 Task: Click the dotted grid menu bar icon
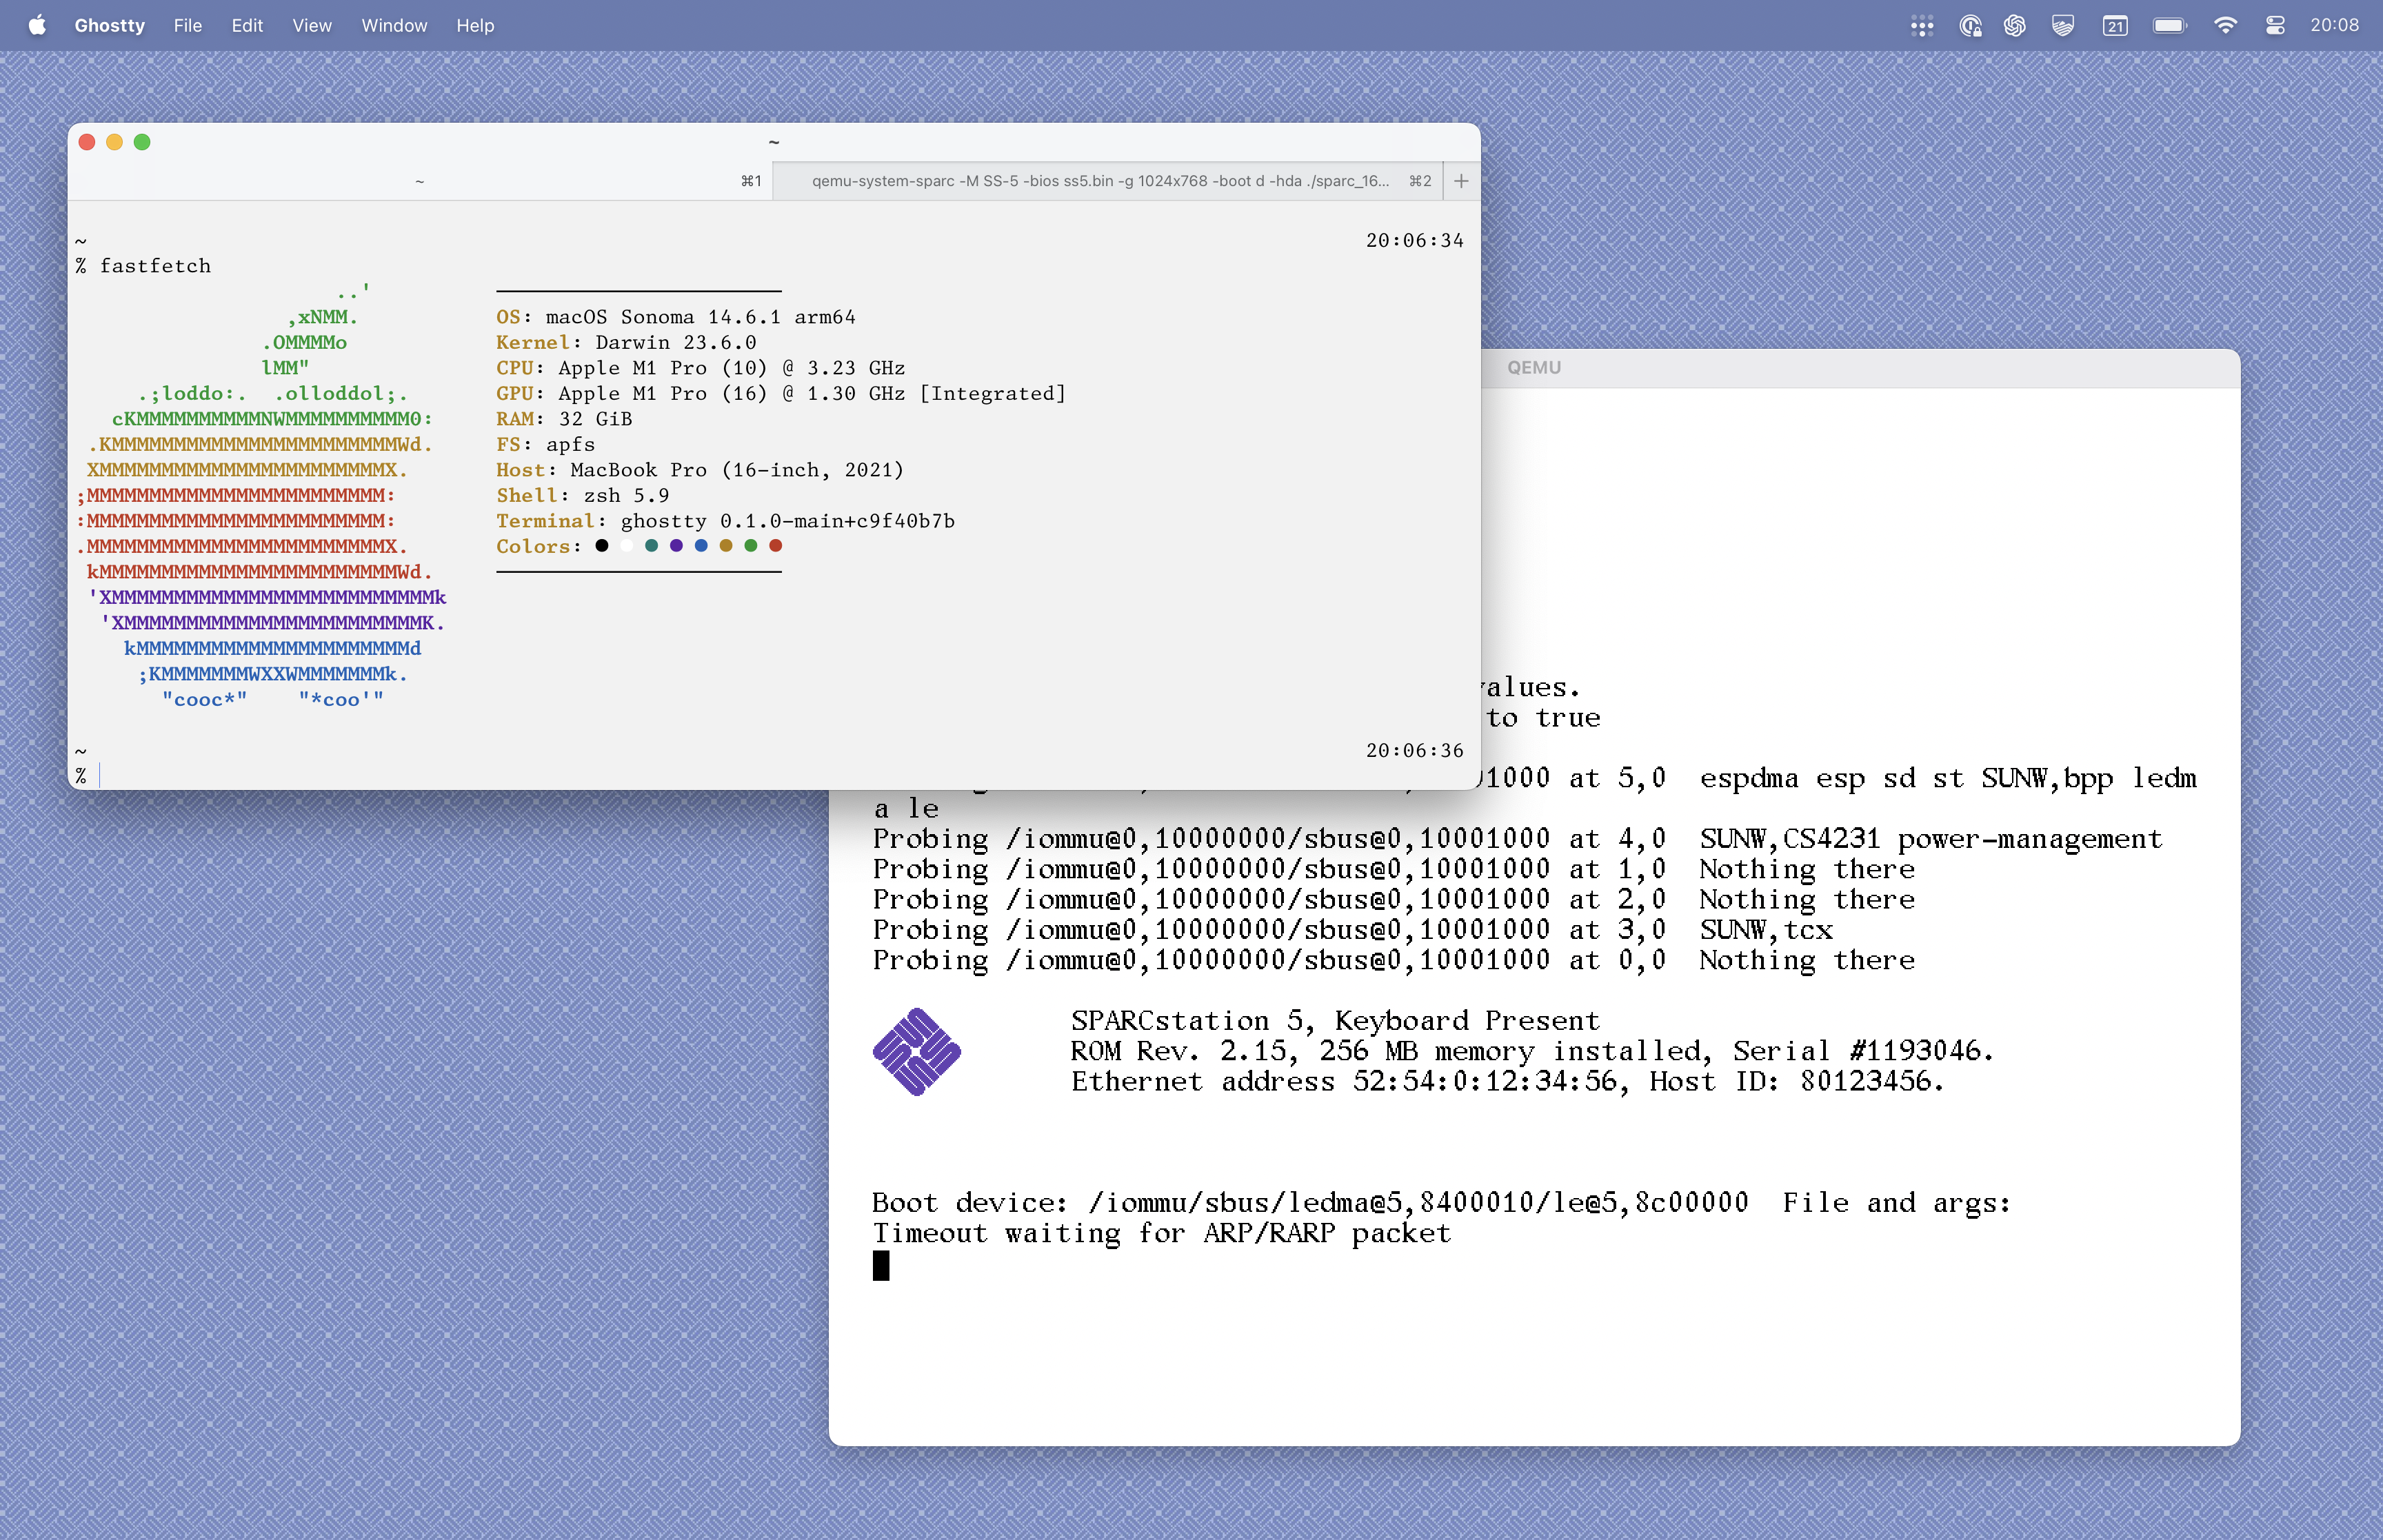click(1921, 26)
